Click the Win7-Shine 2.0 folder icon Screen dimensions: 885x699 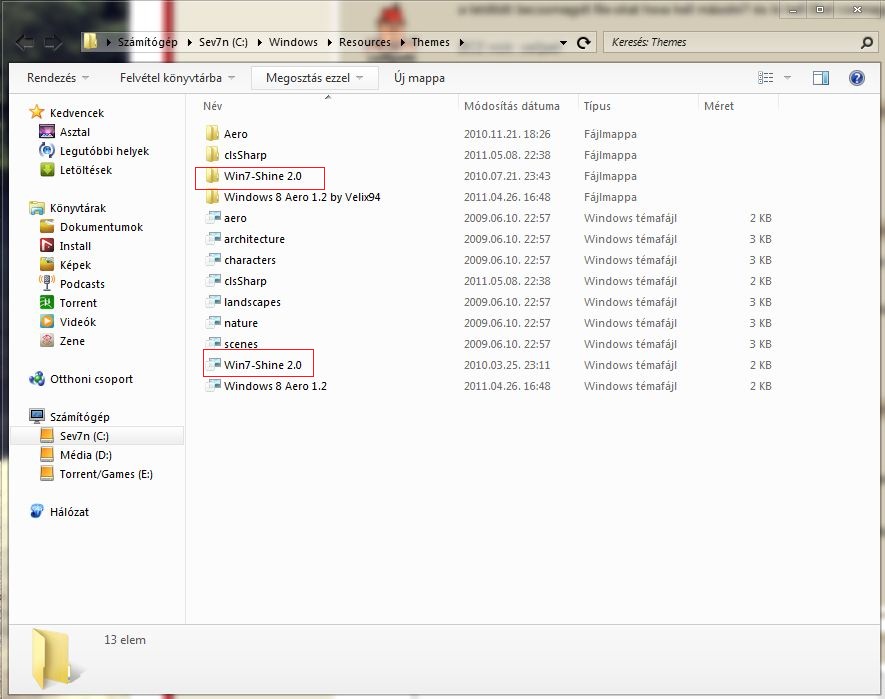pyautogui.click(x=212, y=176)
